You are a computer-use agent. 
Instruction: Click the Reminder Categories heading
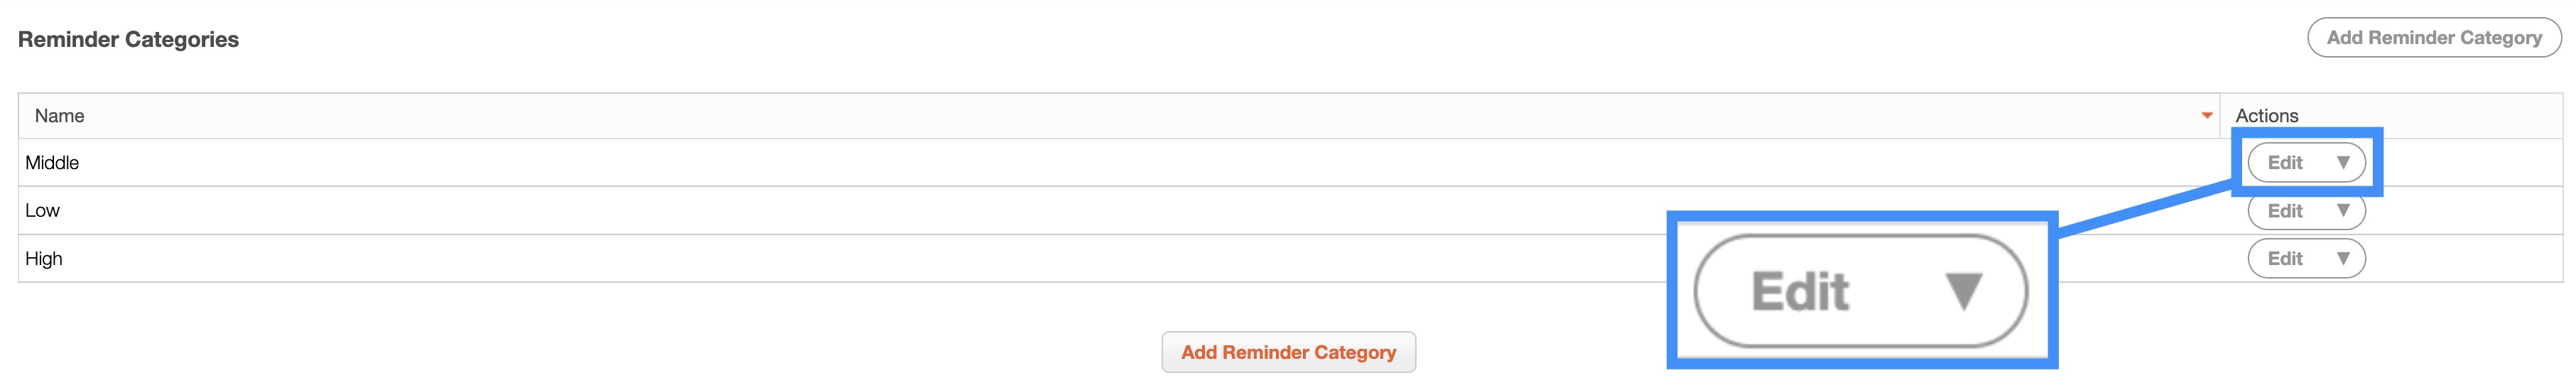[128, 40]
